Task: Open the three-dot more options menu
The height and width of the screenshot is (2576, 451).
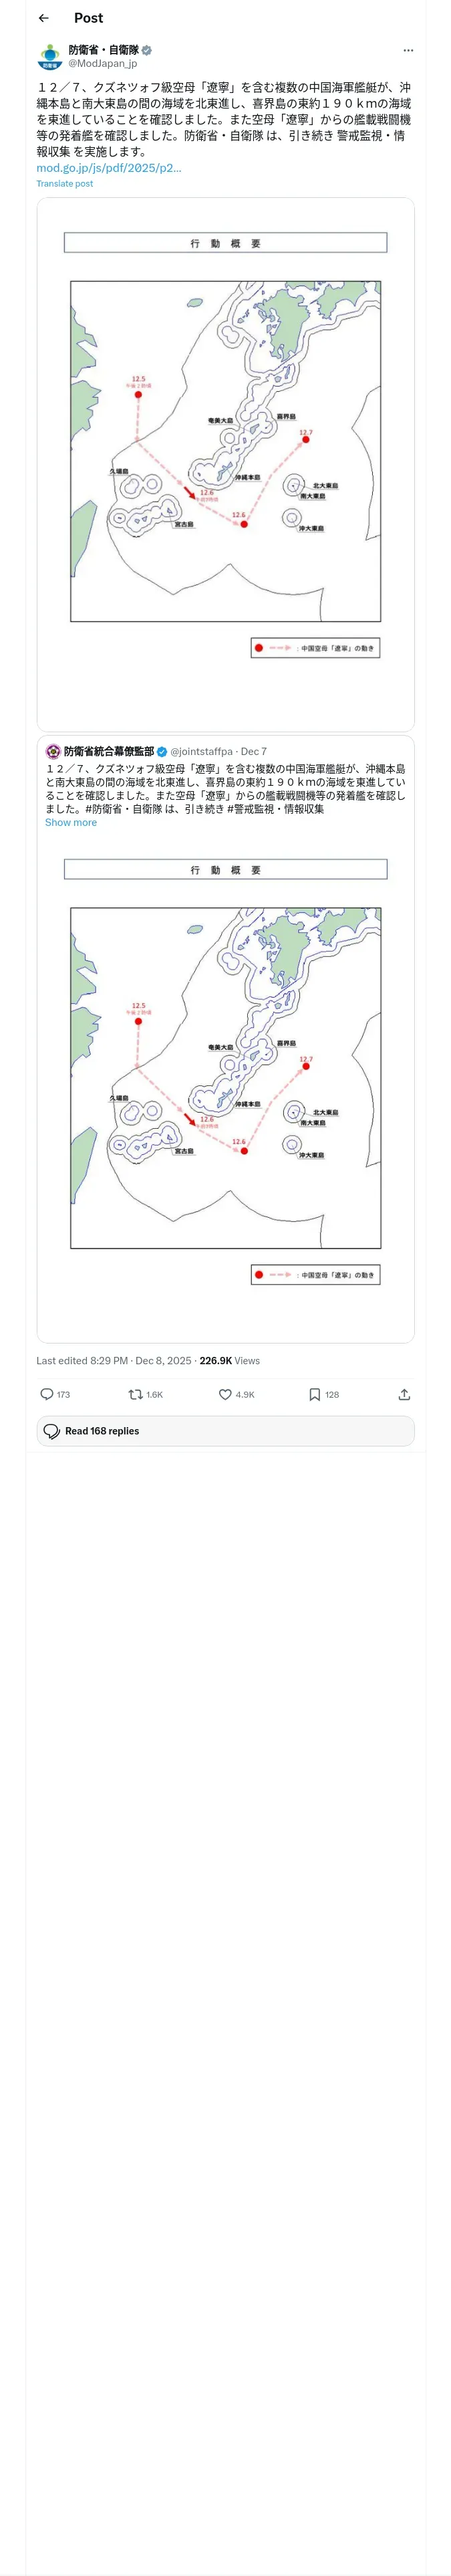Action: click(x=407, y=50)
